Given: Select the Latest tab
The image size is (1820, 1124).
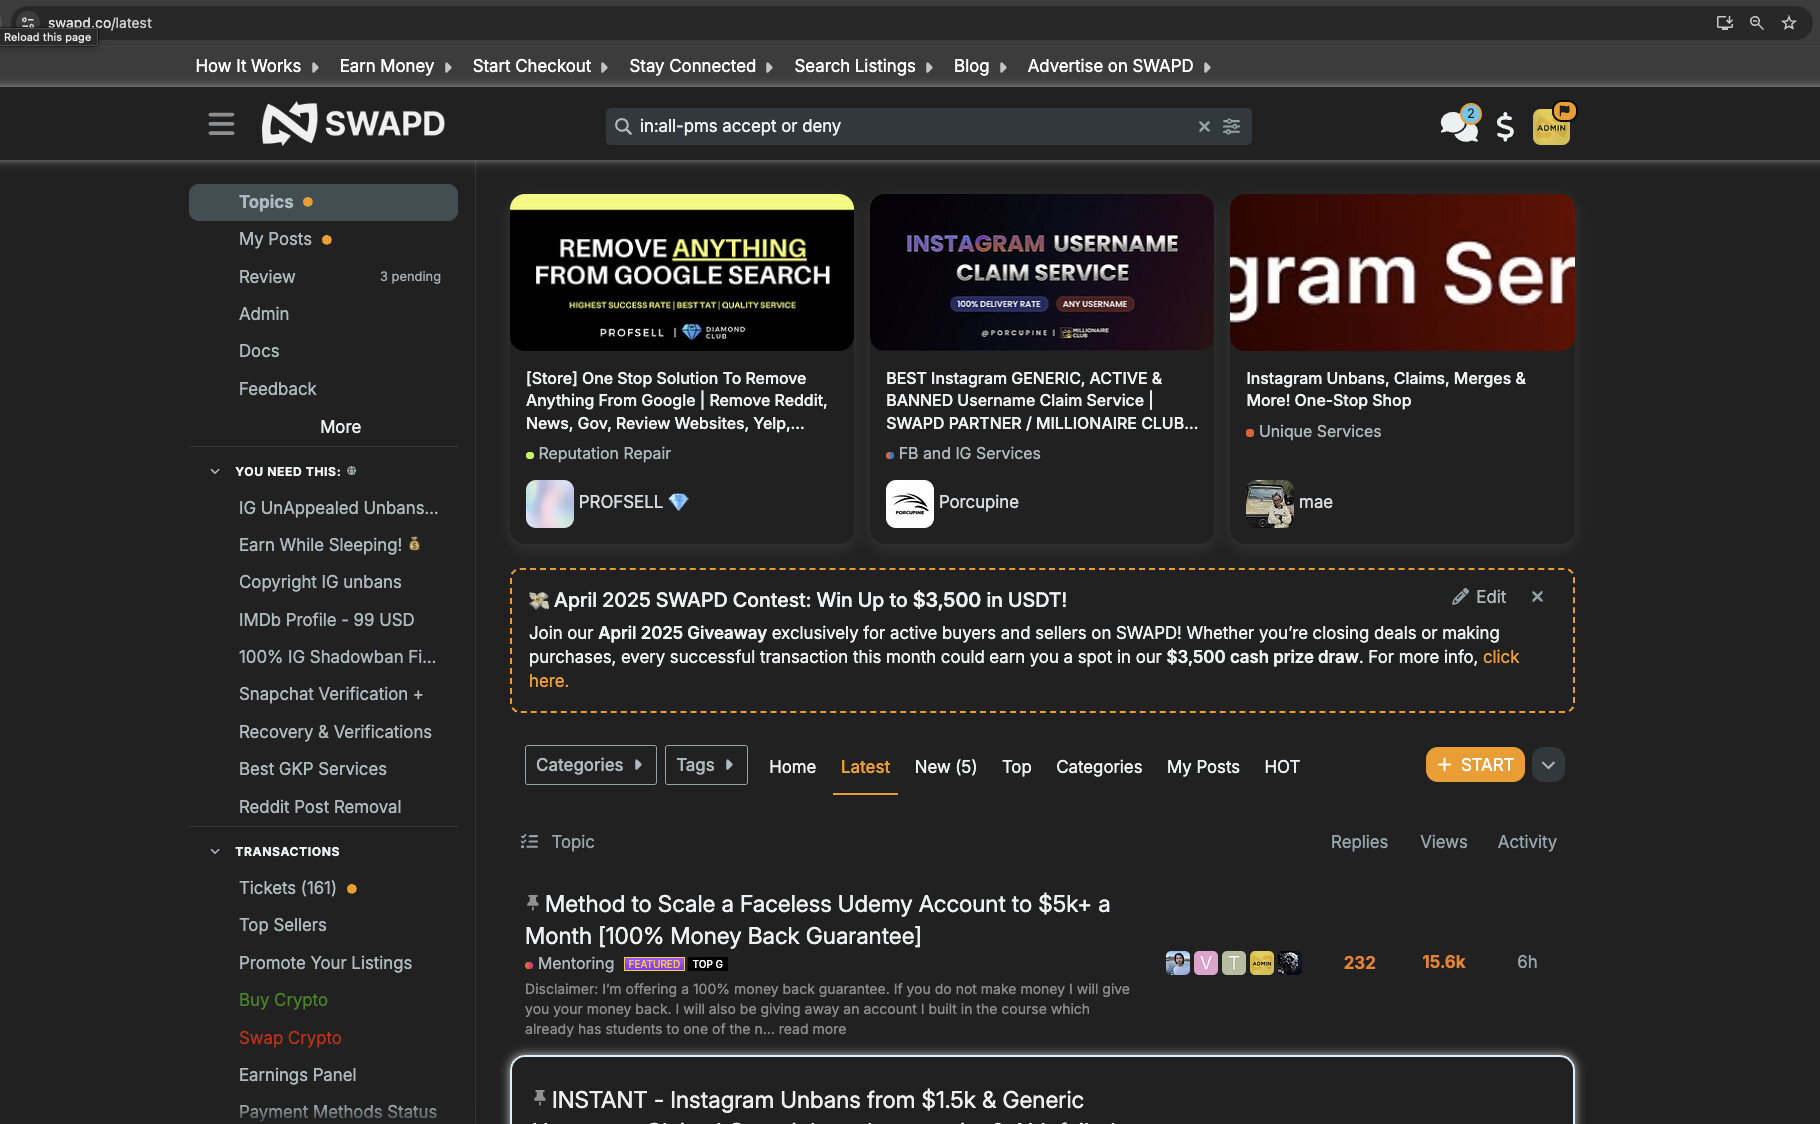Looking at the screenshot, I should click(x=865, y=767).
